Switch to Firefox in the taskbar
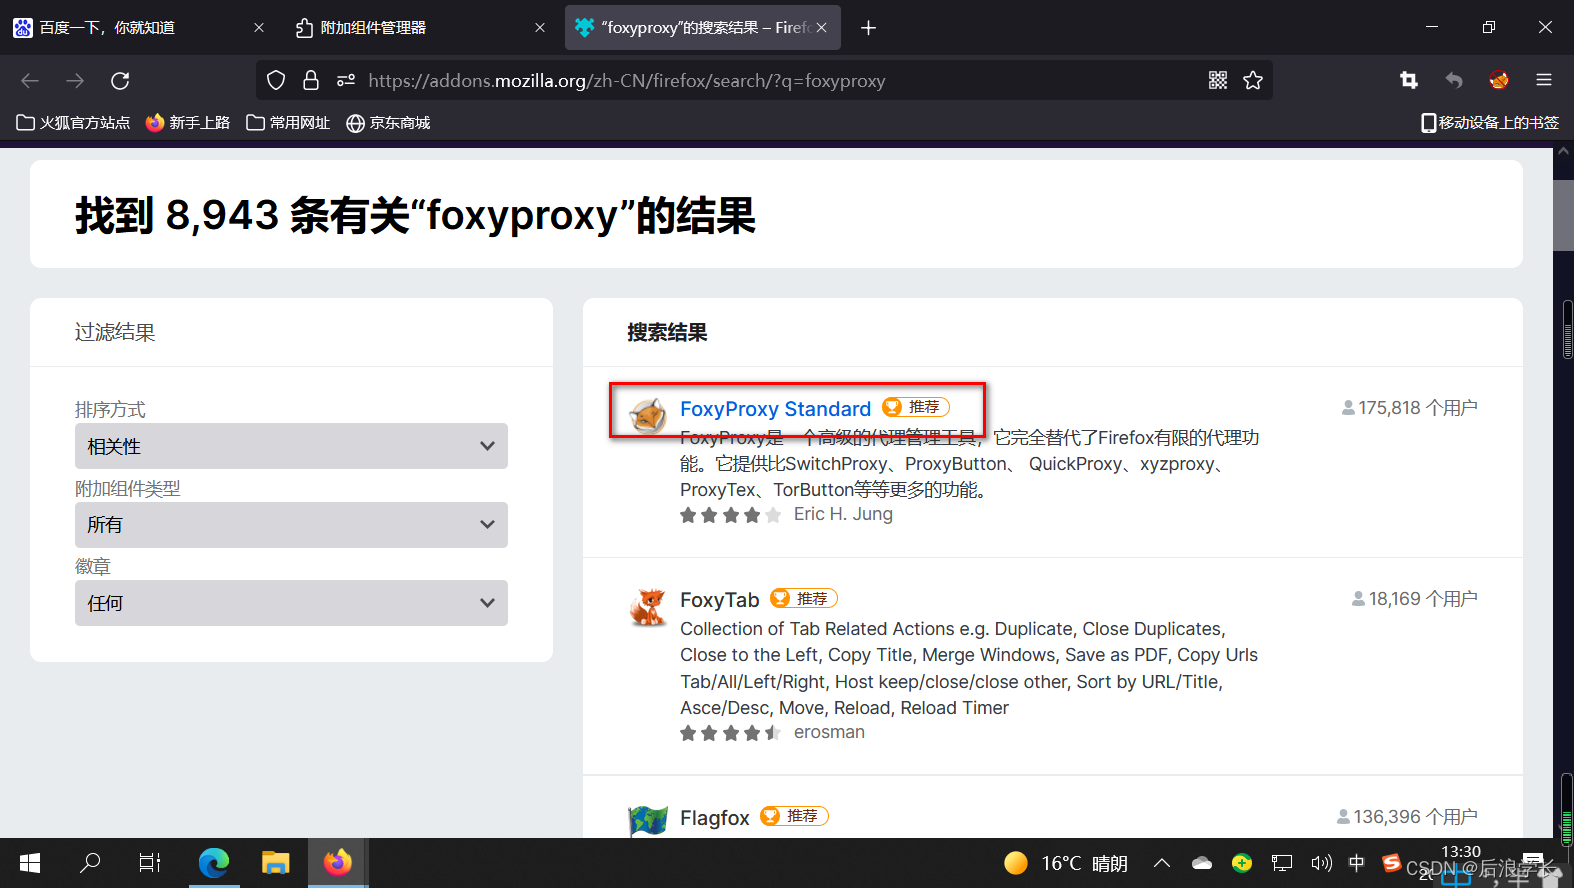This screenshot has height=888, width=1574. click(338, 863)
